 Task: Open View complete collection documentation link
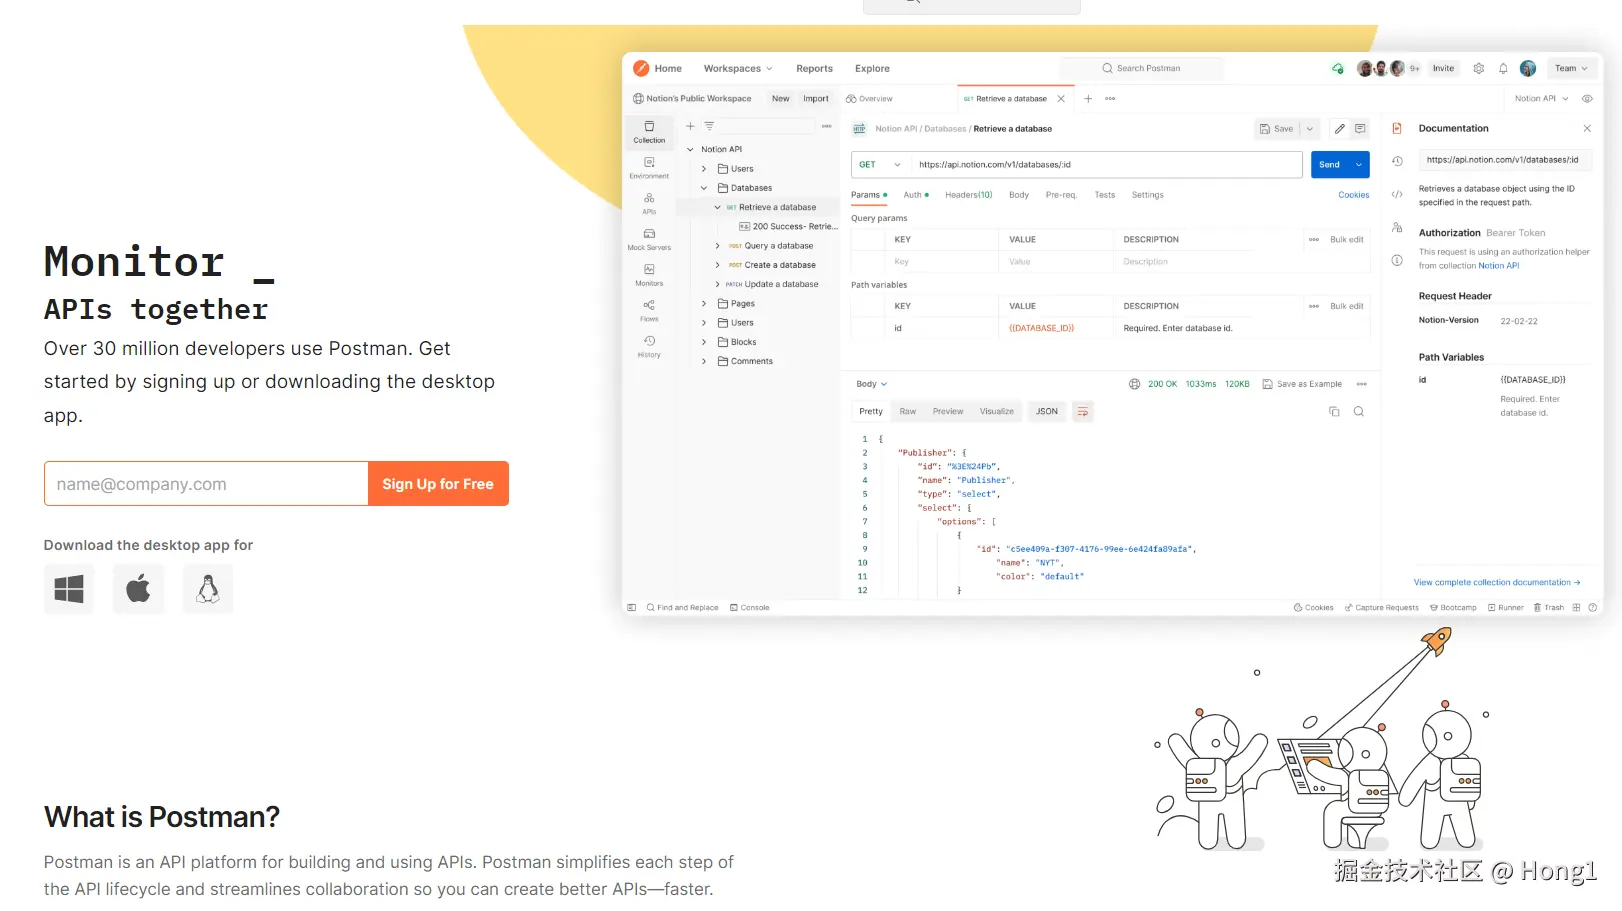[x=1497, y=582]
